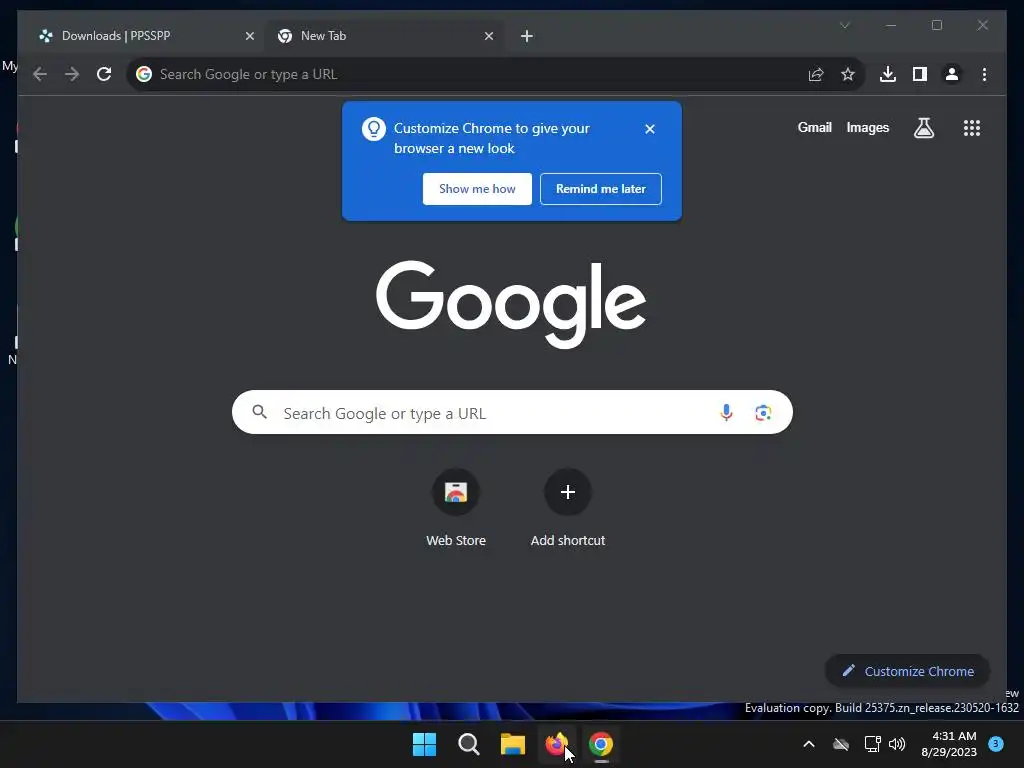Expand the tab search chevron
This screenshot has width=1024, height=768.
844,25
